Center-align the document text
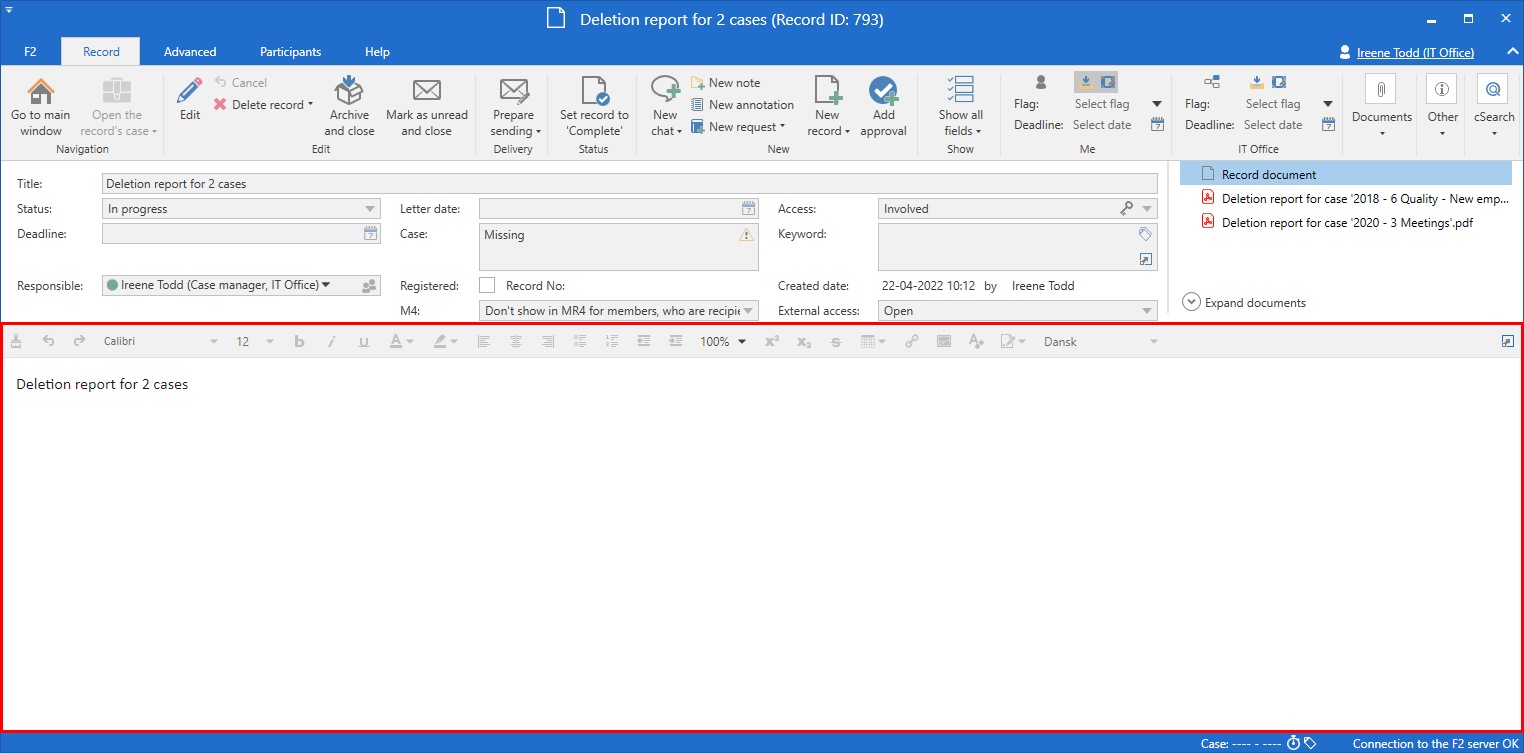This screenshot has height=753, width=1524. (x=516, y=341)
